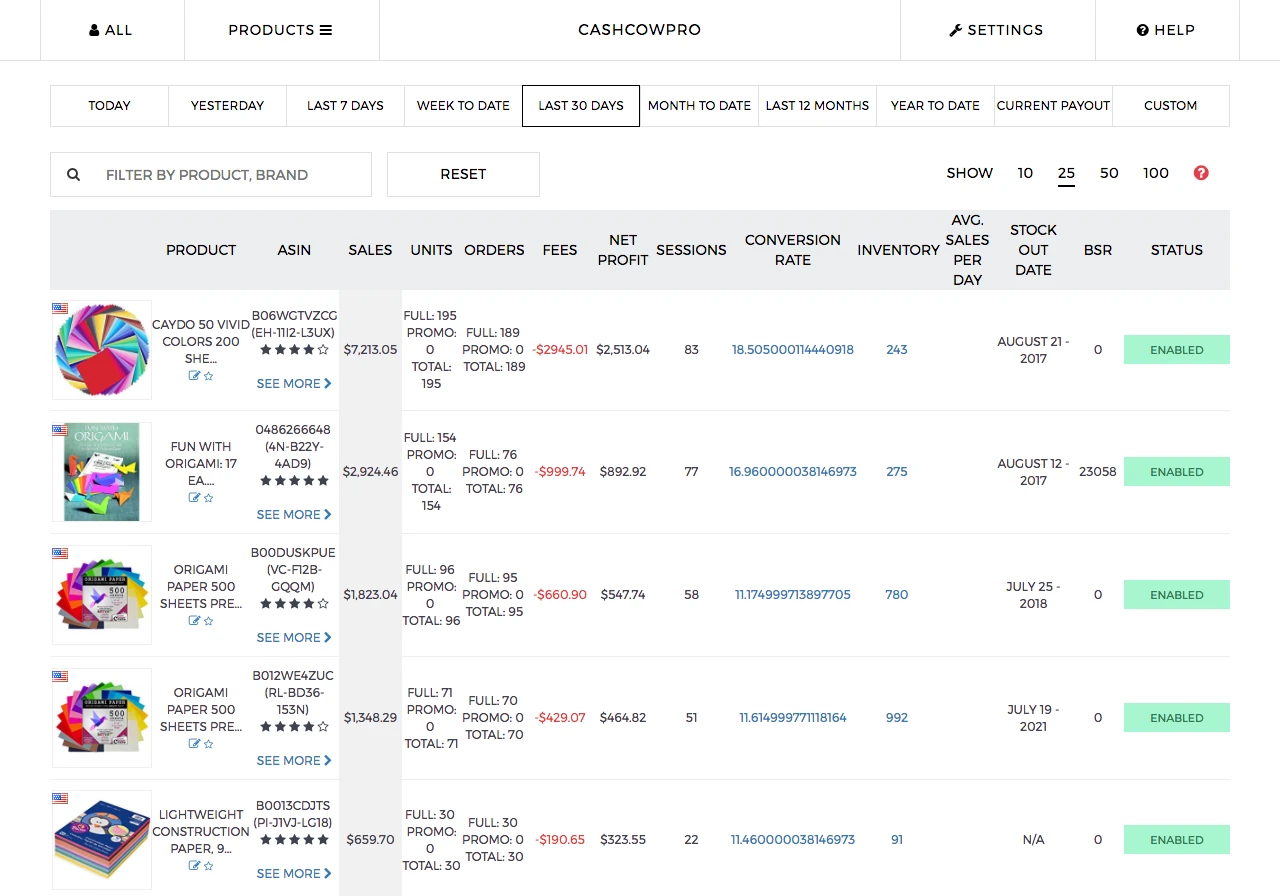Switch to the Today date range tab
Screen dimensions: 1280x896
point(109,106)
